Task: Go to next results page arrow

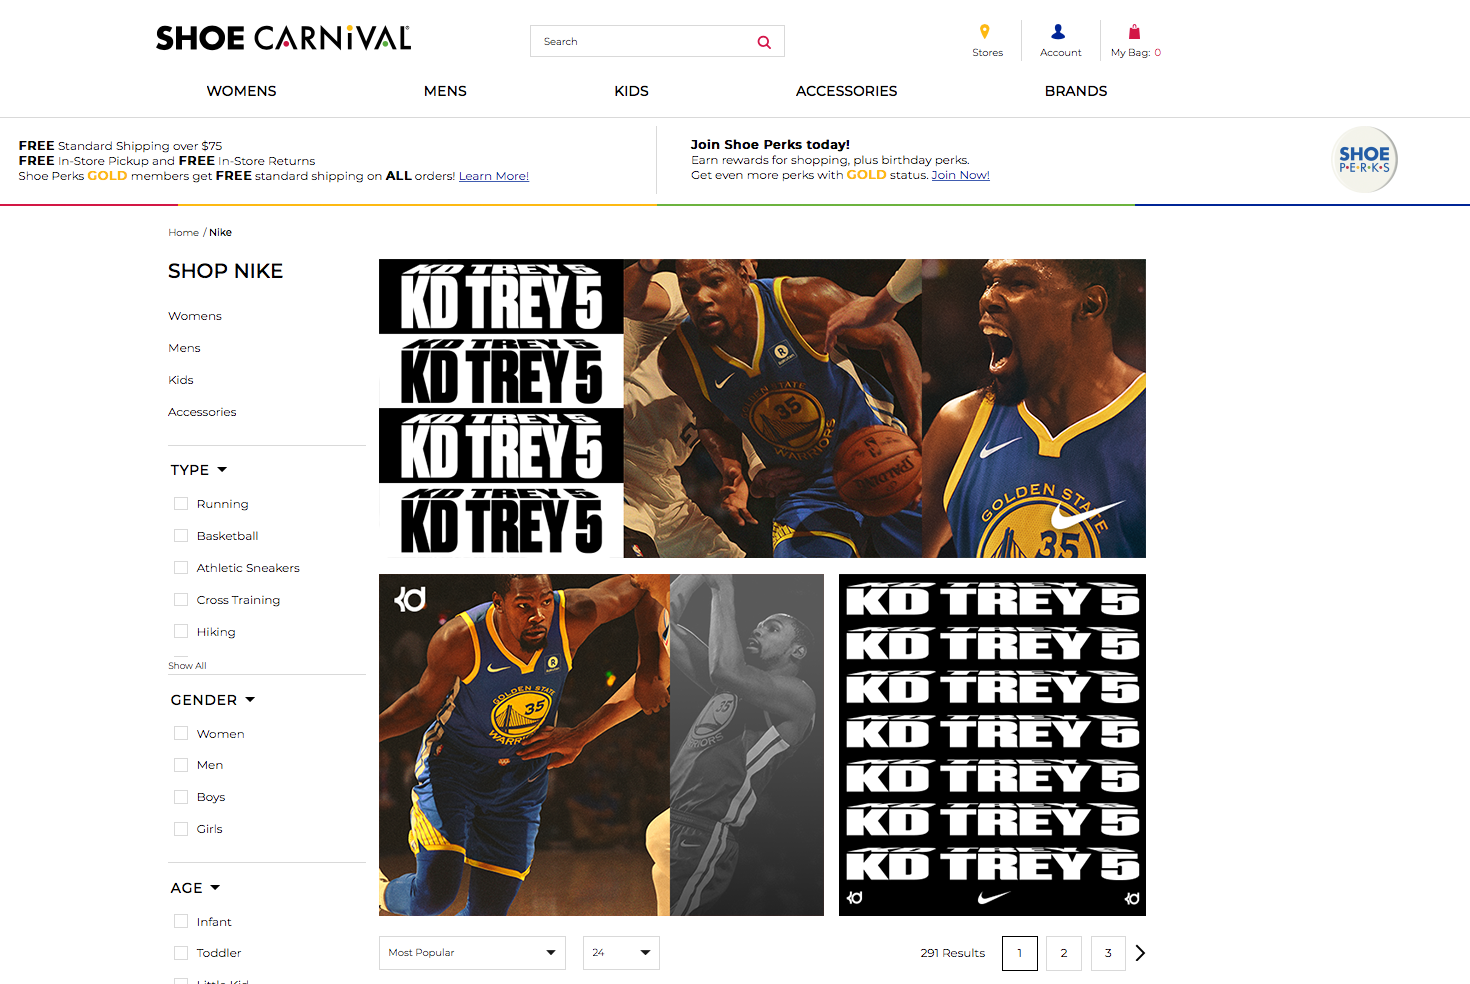Action: [x=1140, y=953]
